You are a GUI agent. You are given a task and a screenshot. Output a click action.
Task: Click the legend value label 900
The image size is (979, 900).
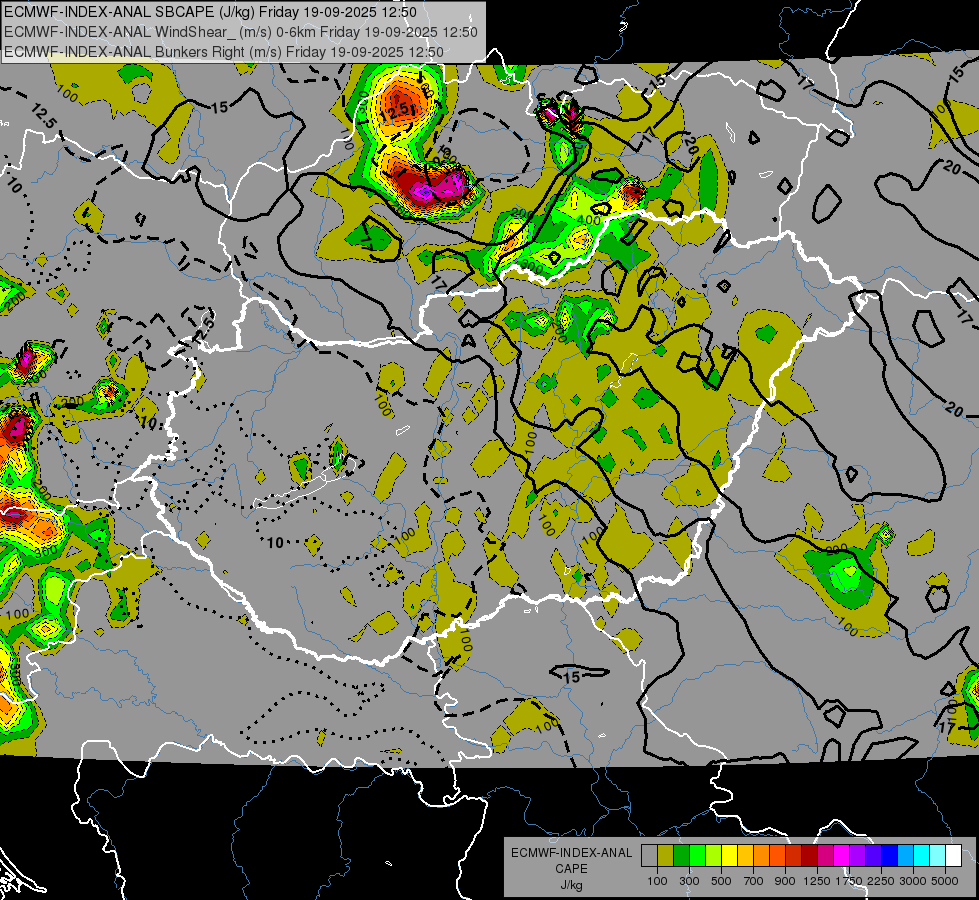[786, 880]
